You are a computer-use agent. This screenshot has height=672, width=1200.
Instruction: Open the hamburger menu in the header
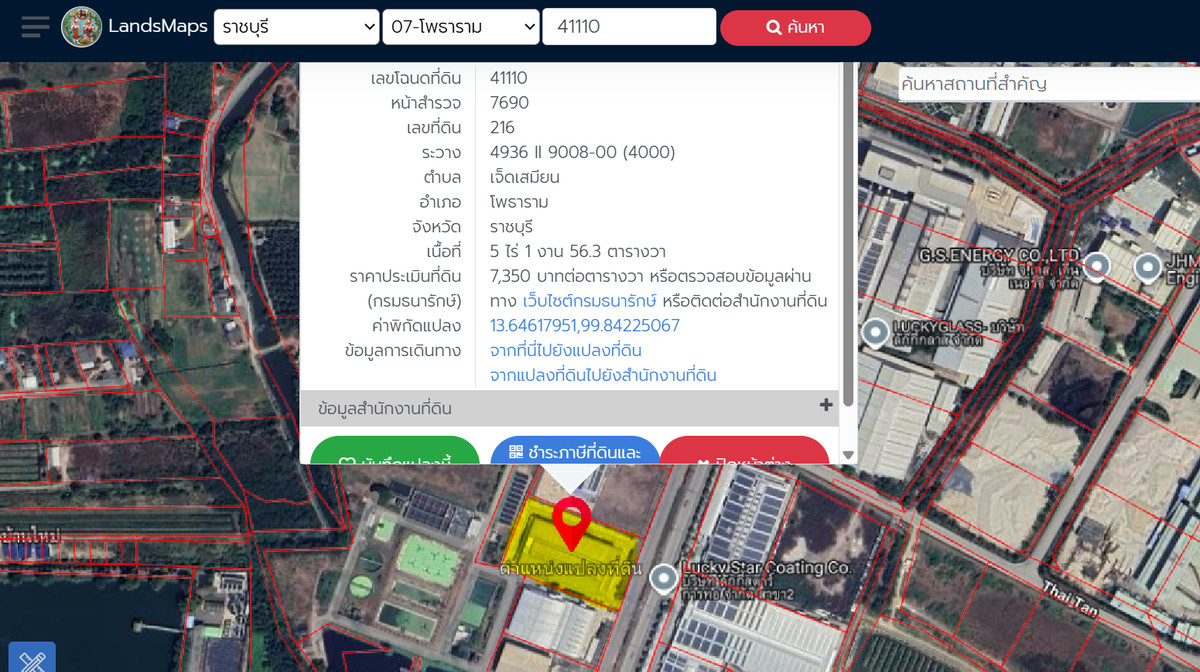click(35, 27)
